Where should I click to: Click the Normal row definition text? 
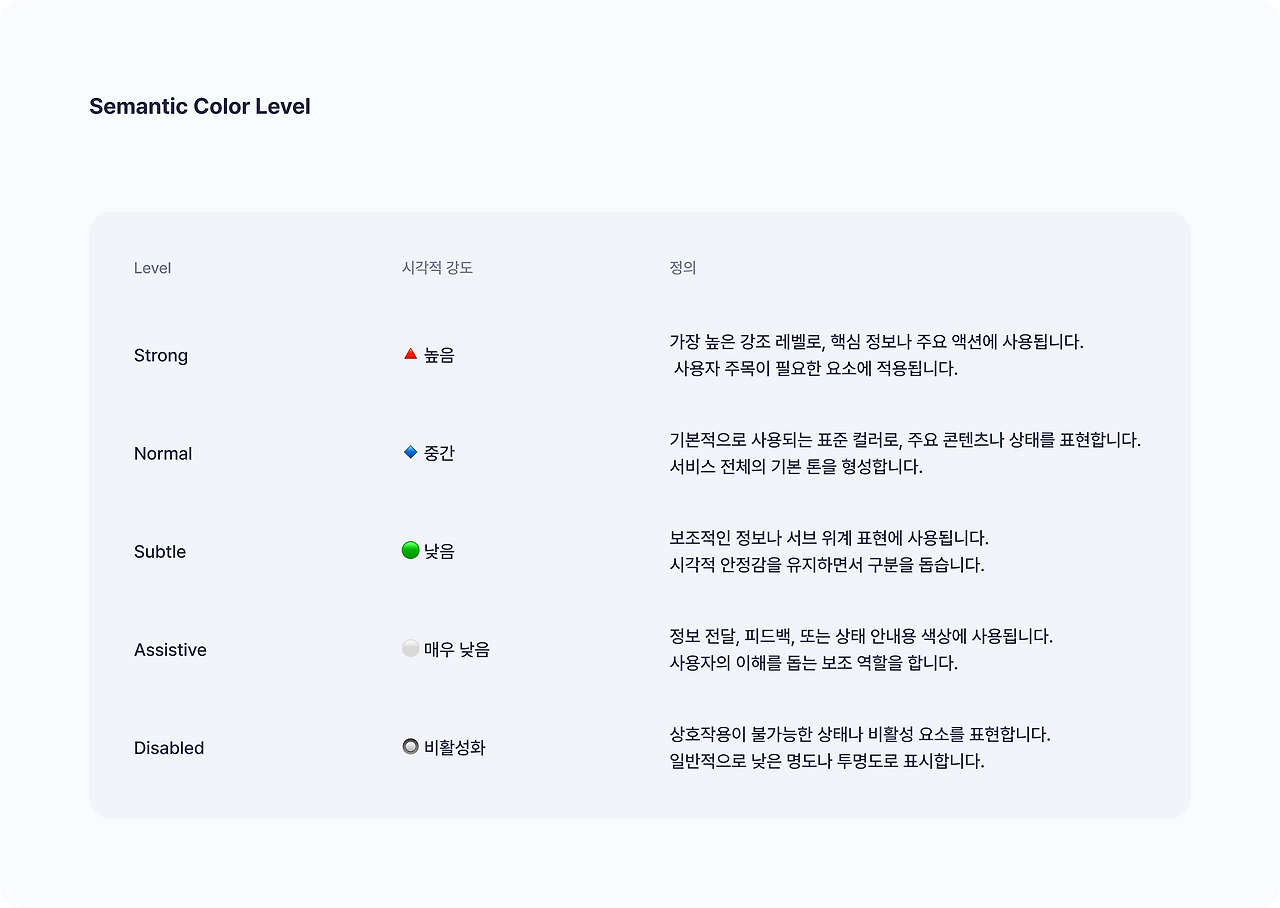[x=904, y=453]
